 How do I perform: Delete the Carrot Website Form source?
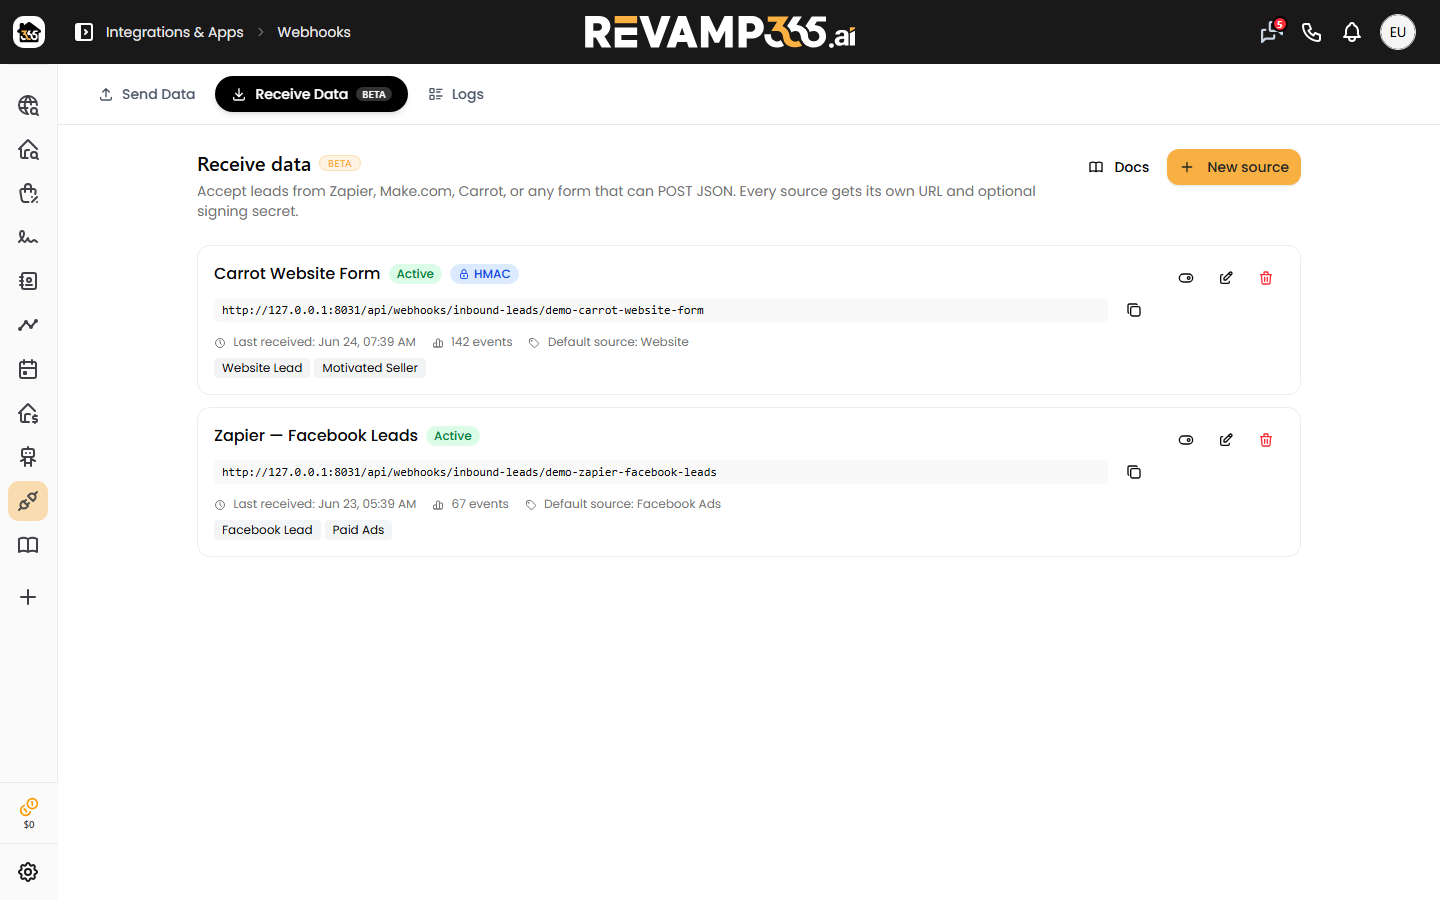(1266, 278)
